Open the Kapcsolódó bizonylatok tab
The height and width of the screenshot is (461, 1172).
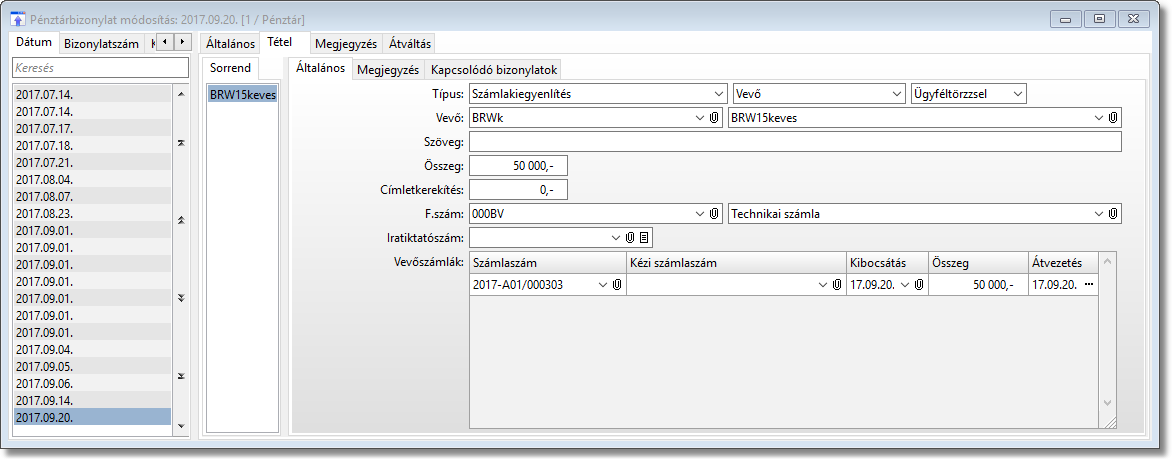point(494,70)
